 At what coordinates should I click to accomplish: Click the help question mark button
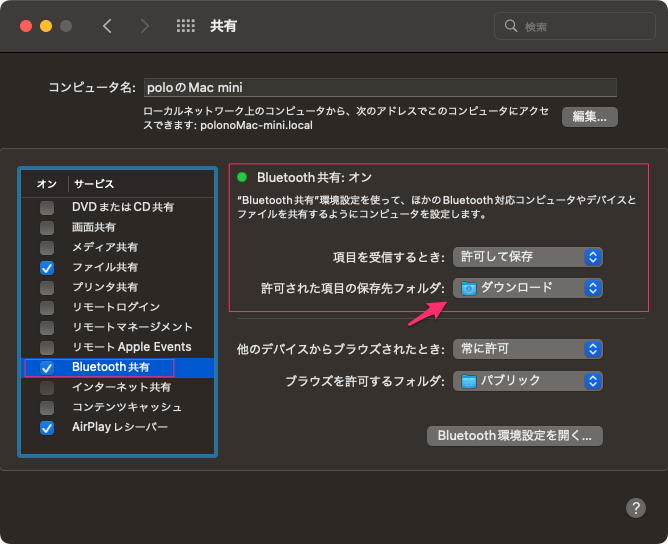pyautogui.click(x=635, y=507)
